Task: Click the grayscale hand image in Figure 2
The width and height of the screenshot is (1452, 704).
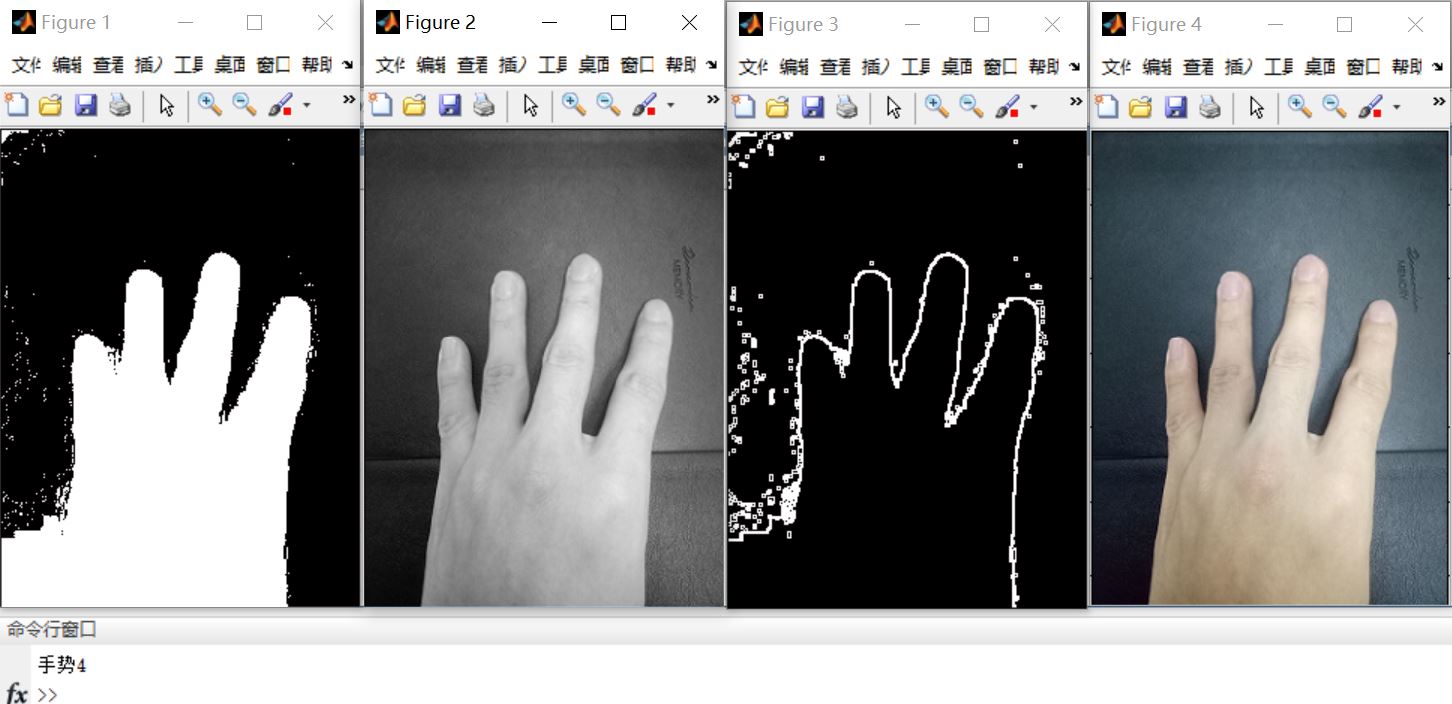Action: coord(544,368)
